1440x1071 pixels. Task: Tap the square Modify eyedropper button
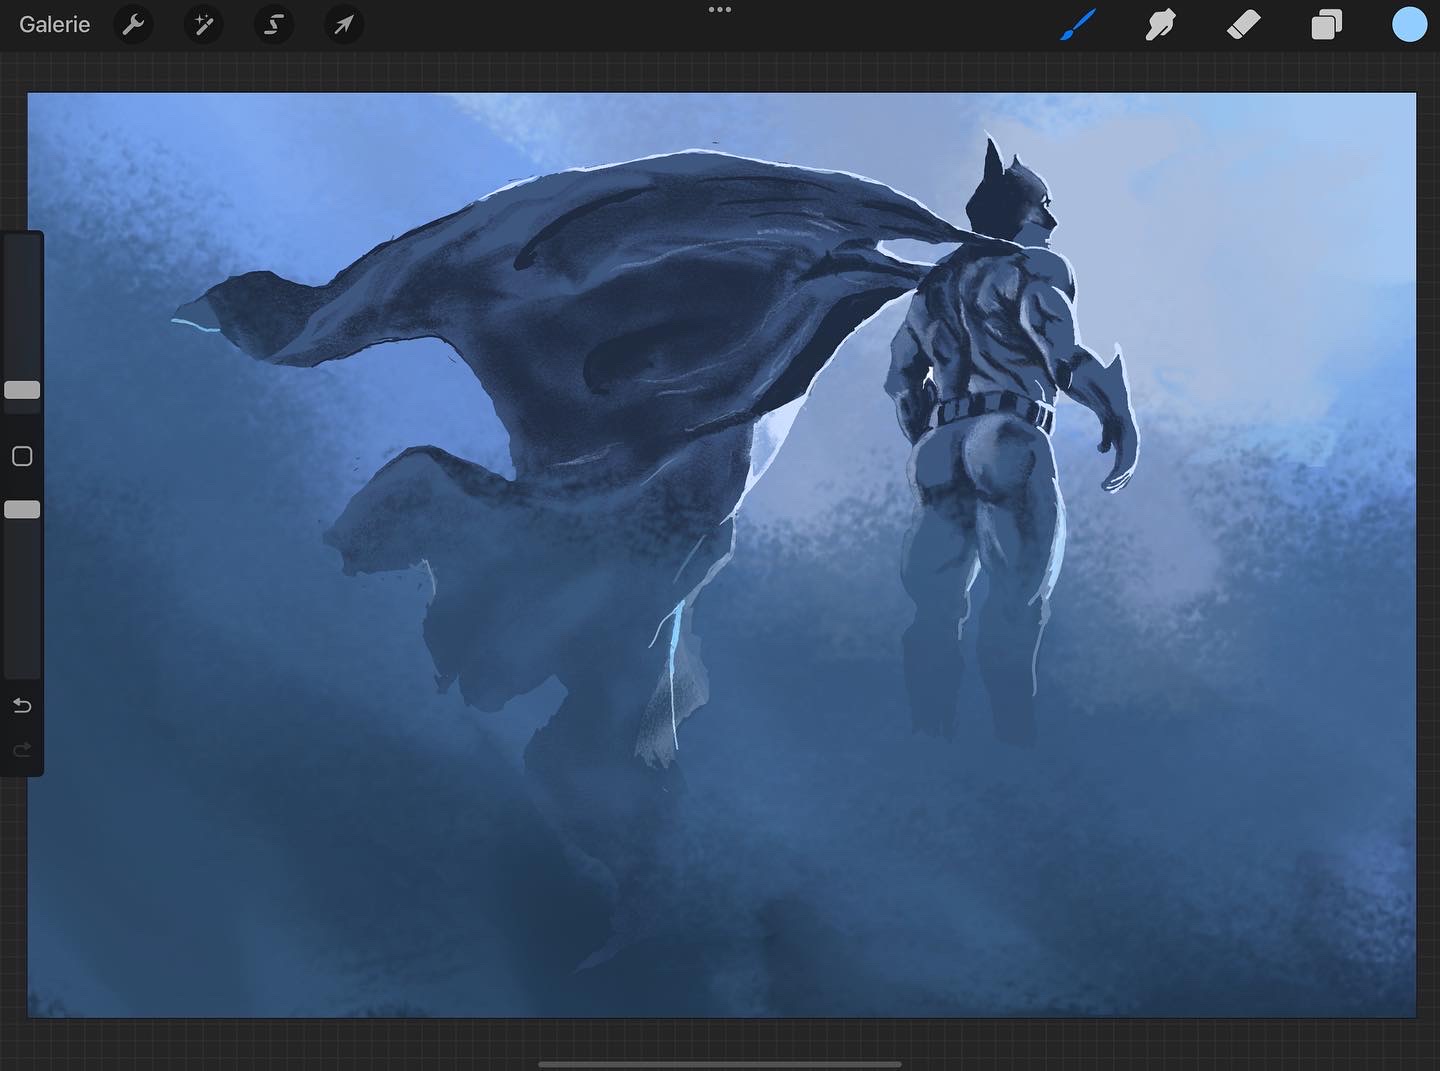point(22,456)
